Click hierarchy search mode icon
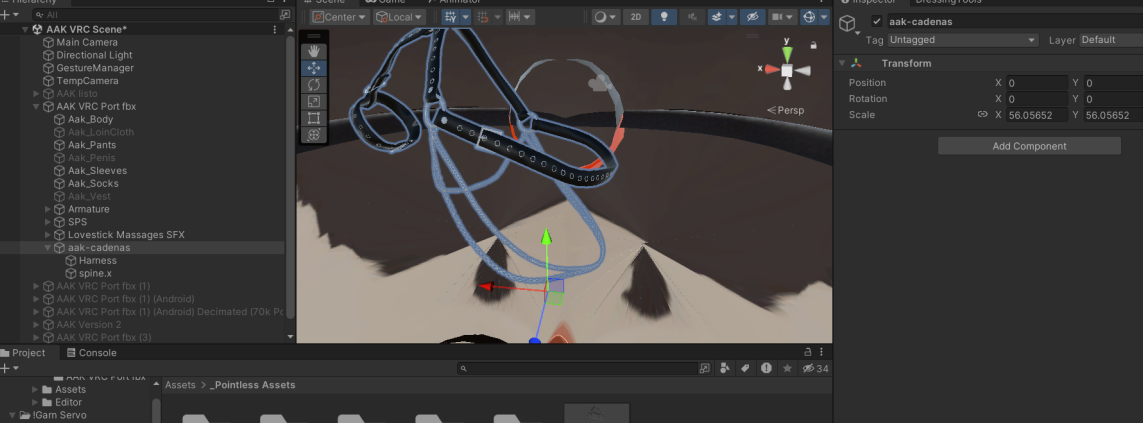The height and width of the screenshot is (423, 1143). 285,15
